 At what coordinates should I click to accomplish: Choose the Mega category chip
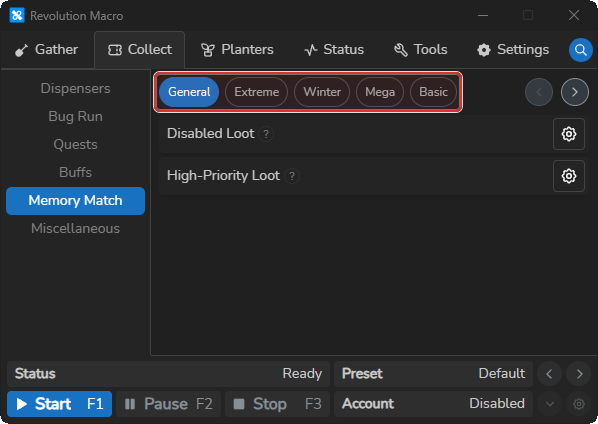380,92
